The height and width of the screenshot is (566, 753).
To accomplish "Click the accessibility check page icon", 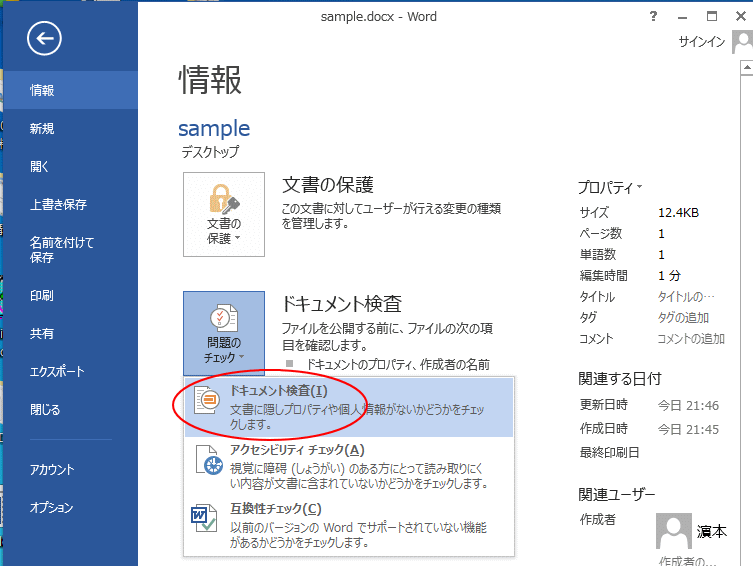I will click(x=209, y=460).
